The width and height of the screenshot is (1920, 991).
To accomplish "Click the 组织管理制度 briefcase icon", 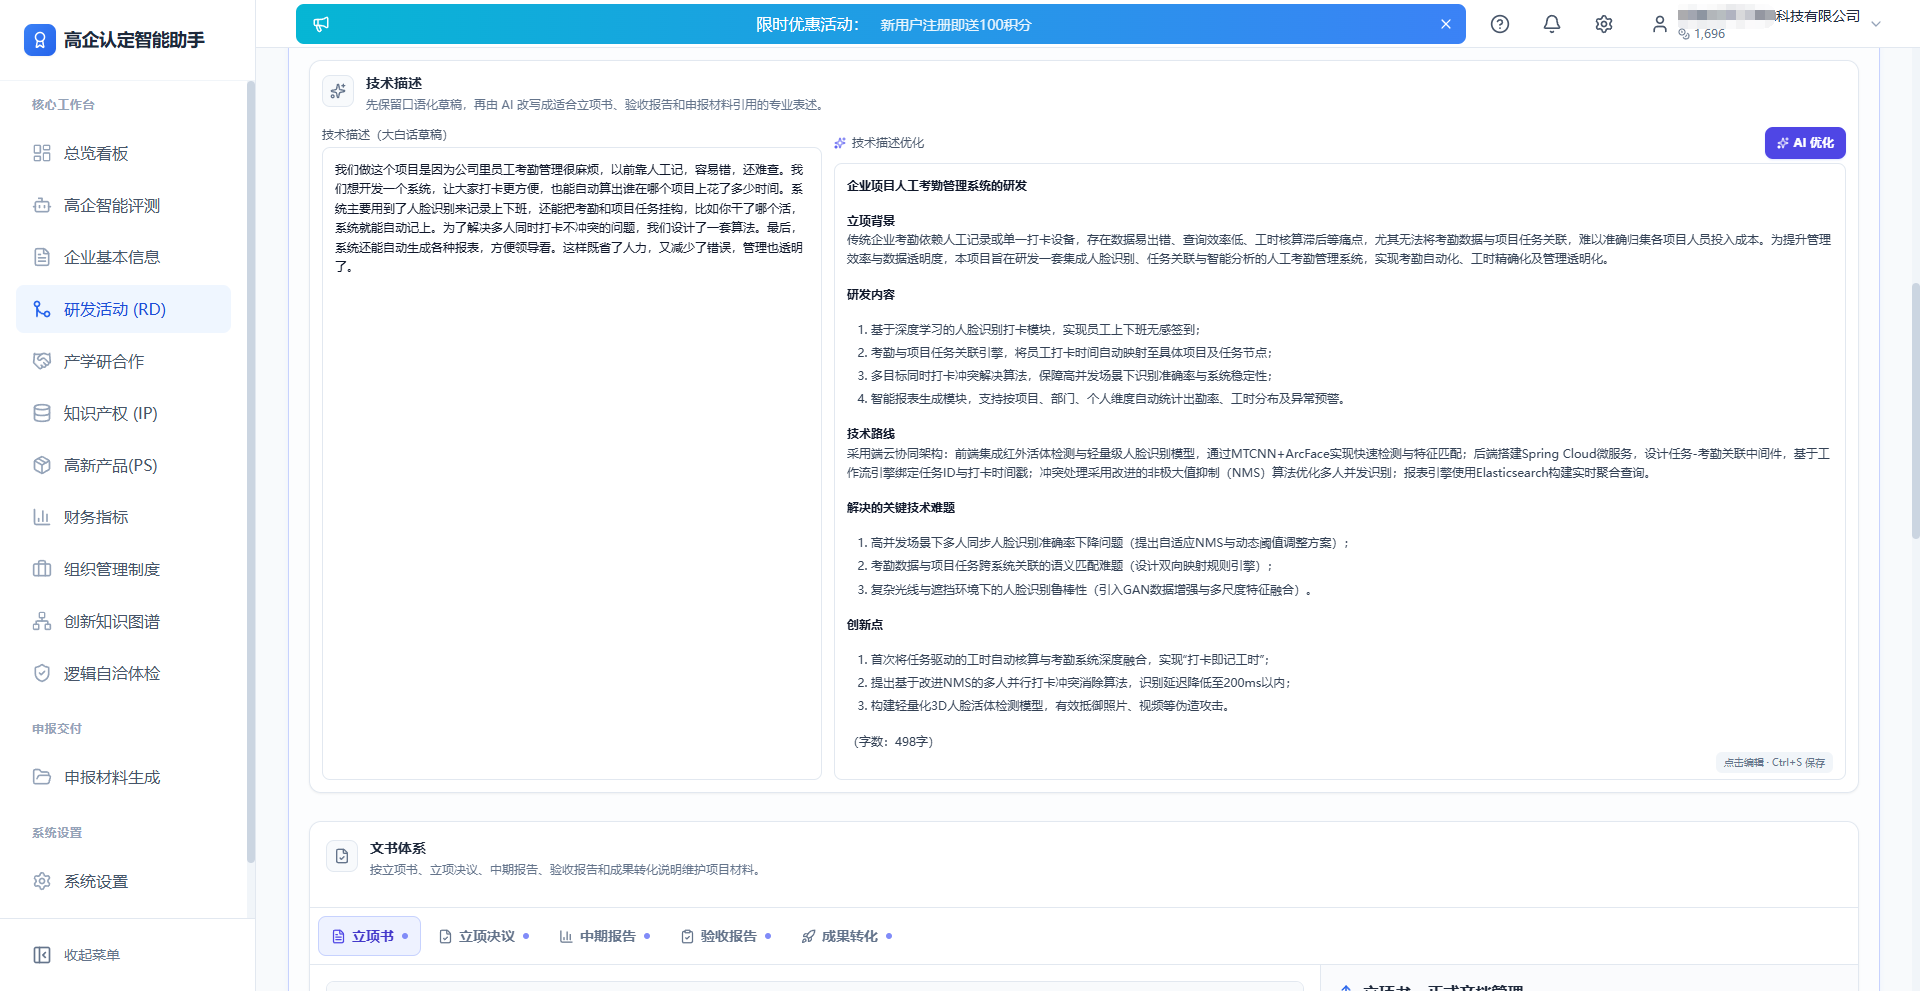I will (x=42, y=569).
